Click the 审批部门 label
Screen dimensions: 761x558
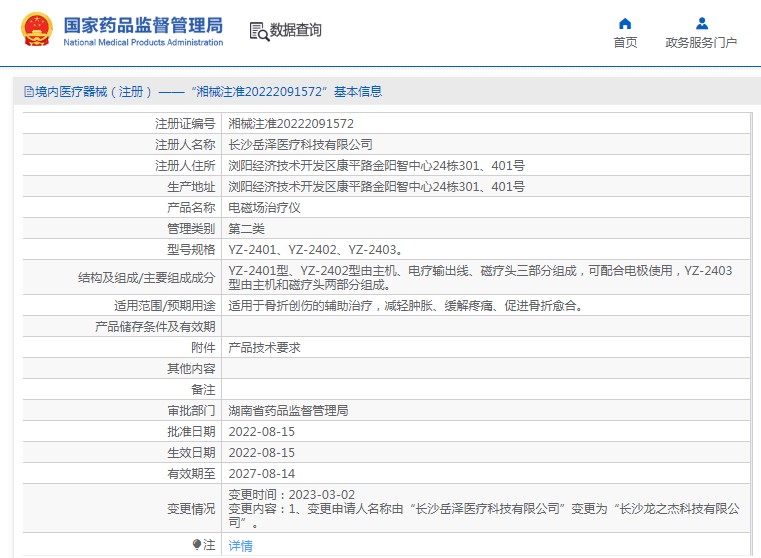[191, 410]
